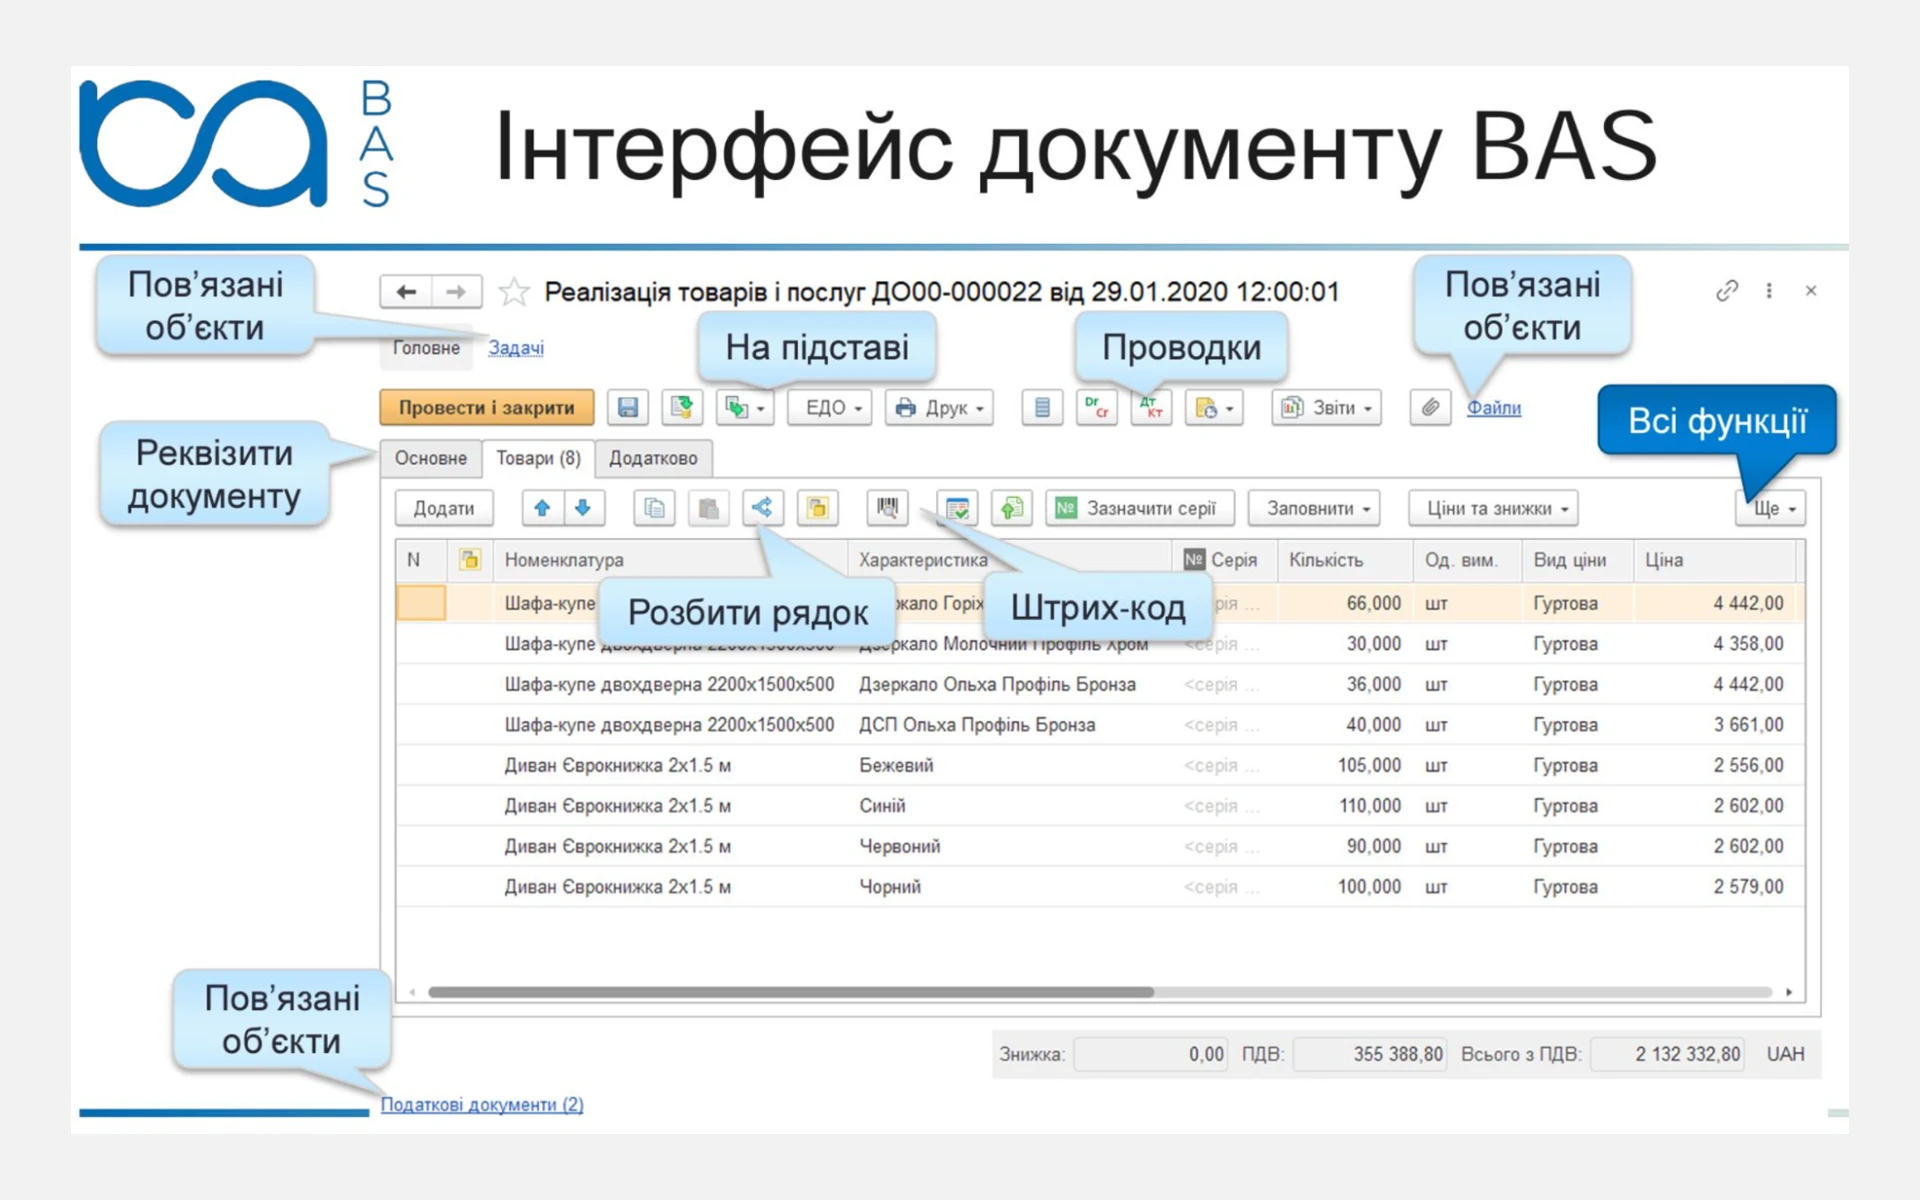The image size is (1920, 1200).
Task: Move row down with blue down arrow
Action: click(584, 508)
